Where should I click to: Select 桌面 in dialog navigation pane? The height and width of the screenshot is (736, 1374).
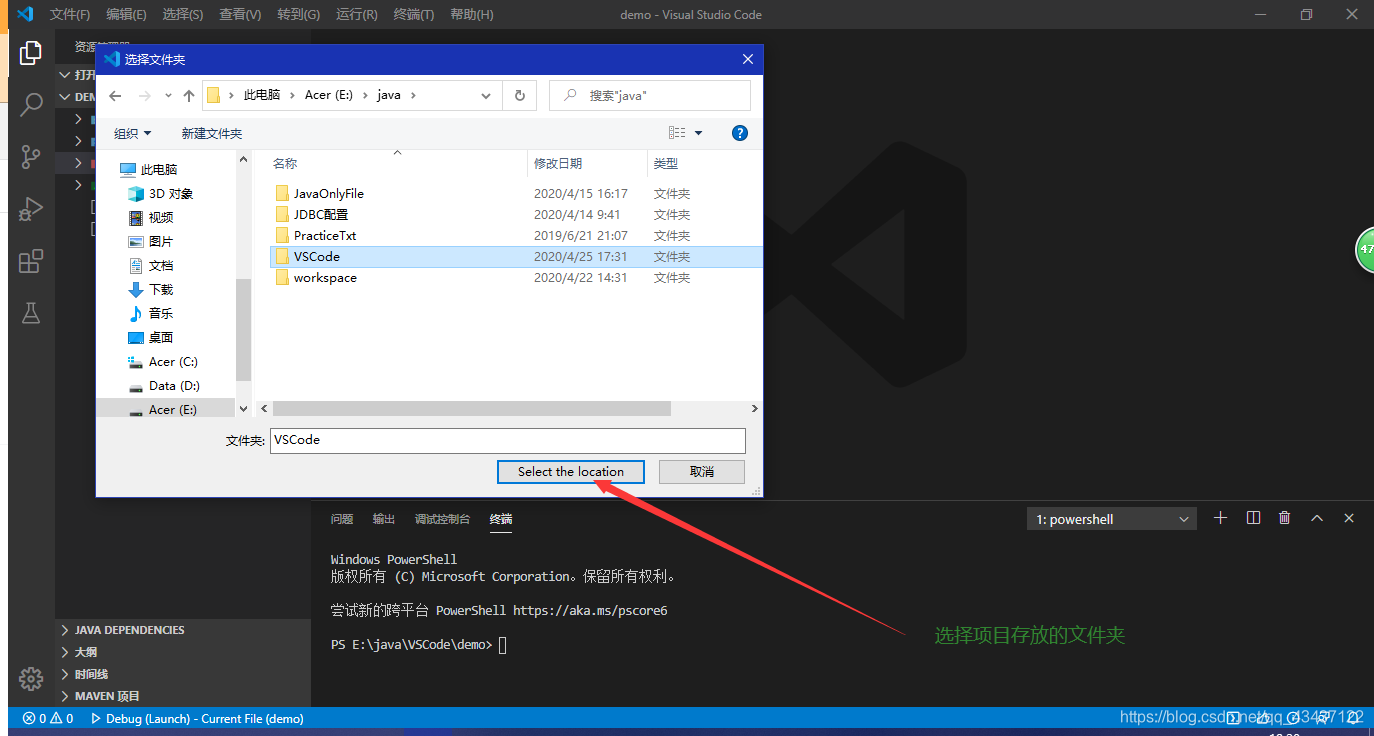[151, 337]
